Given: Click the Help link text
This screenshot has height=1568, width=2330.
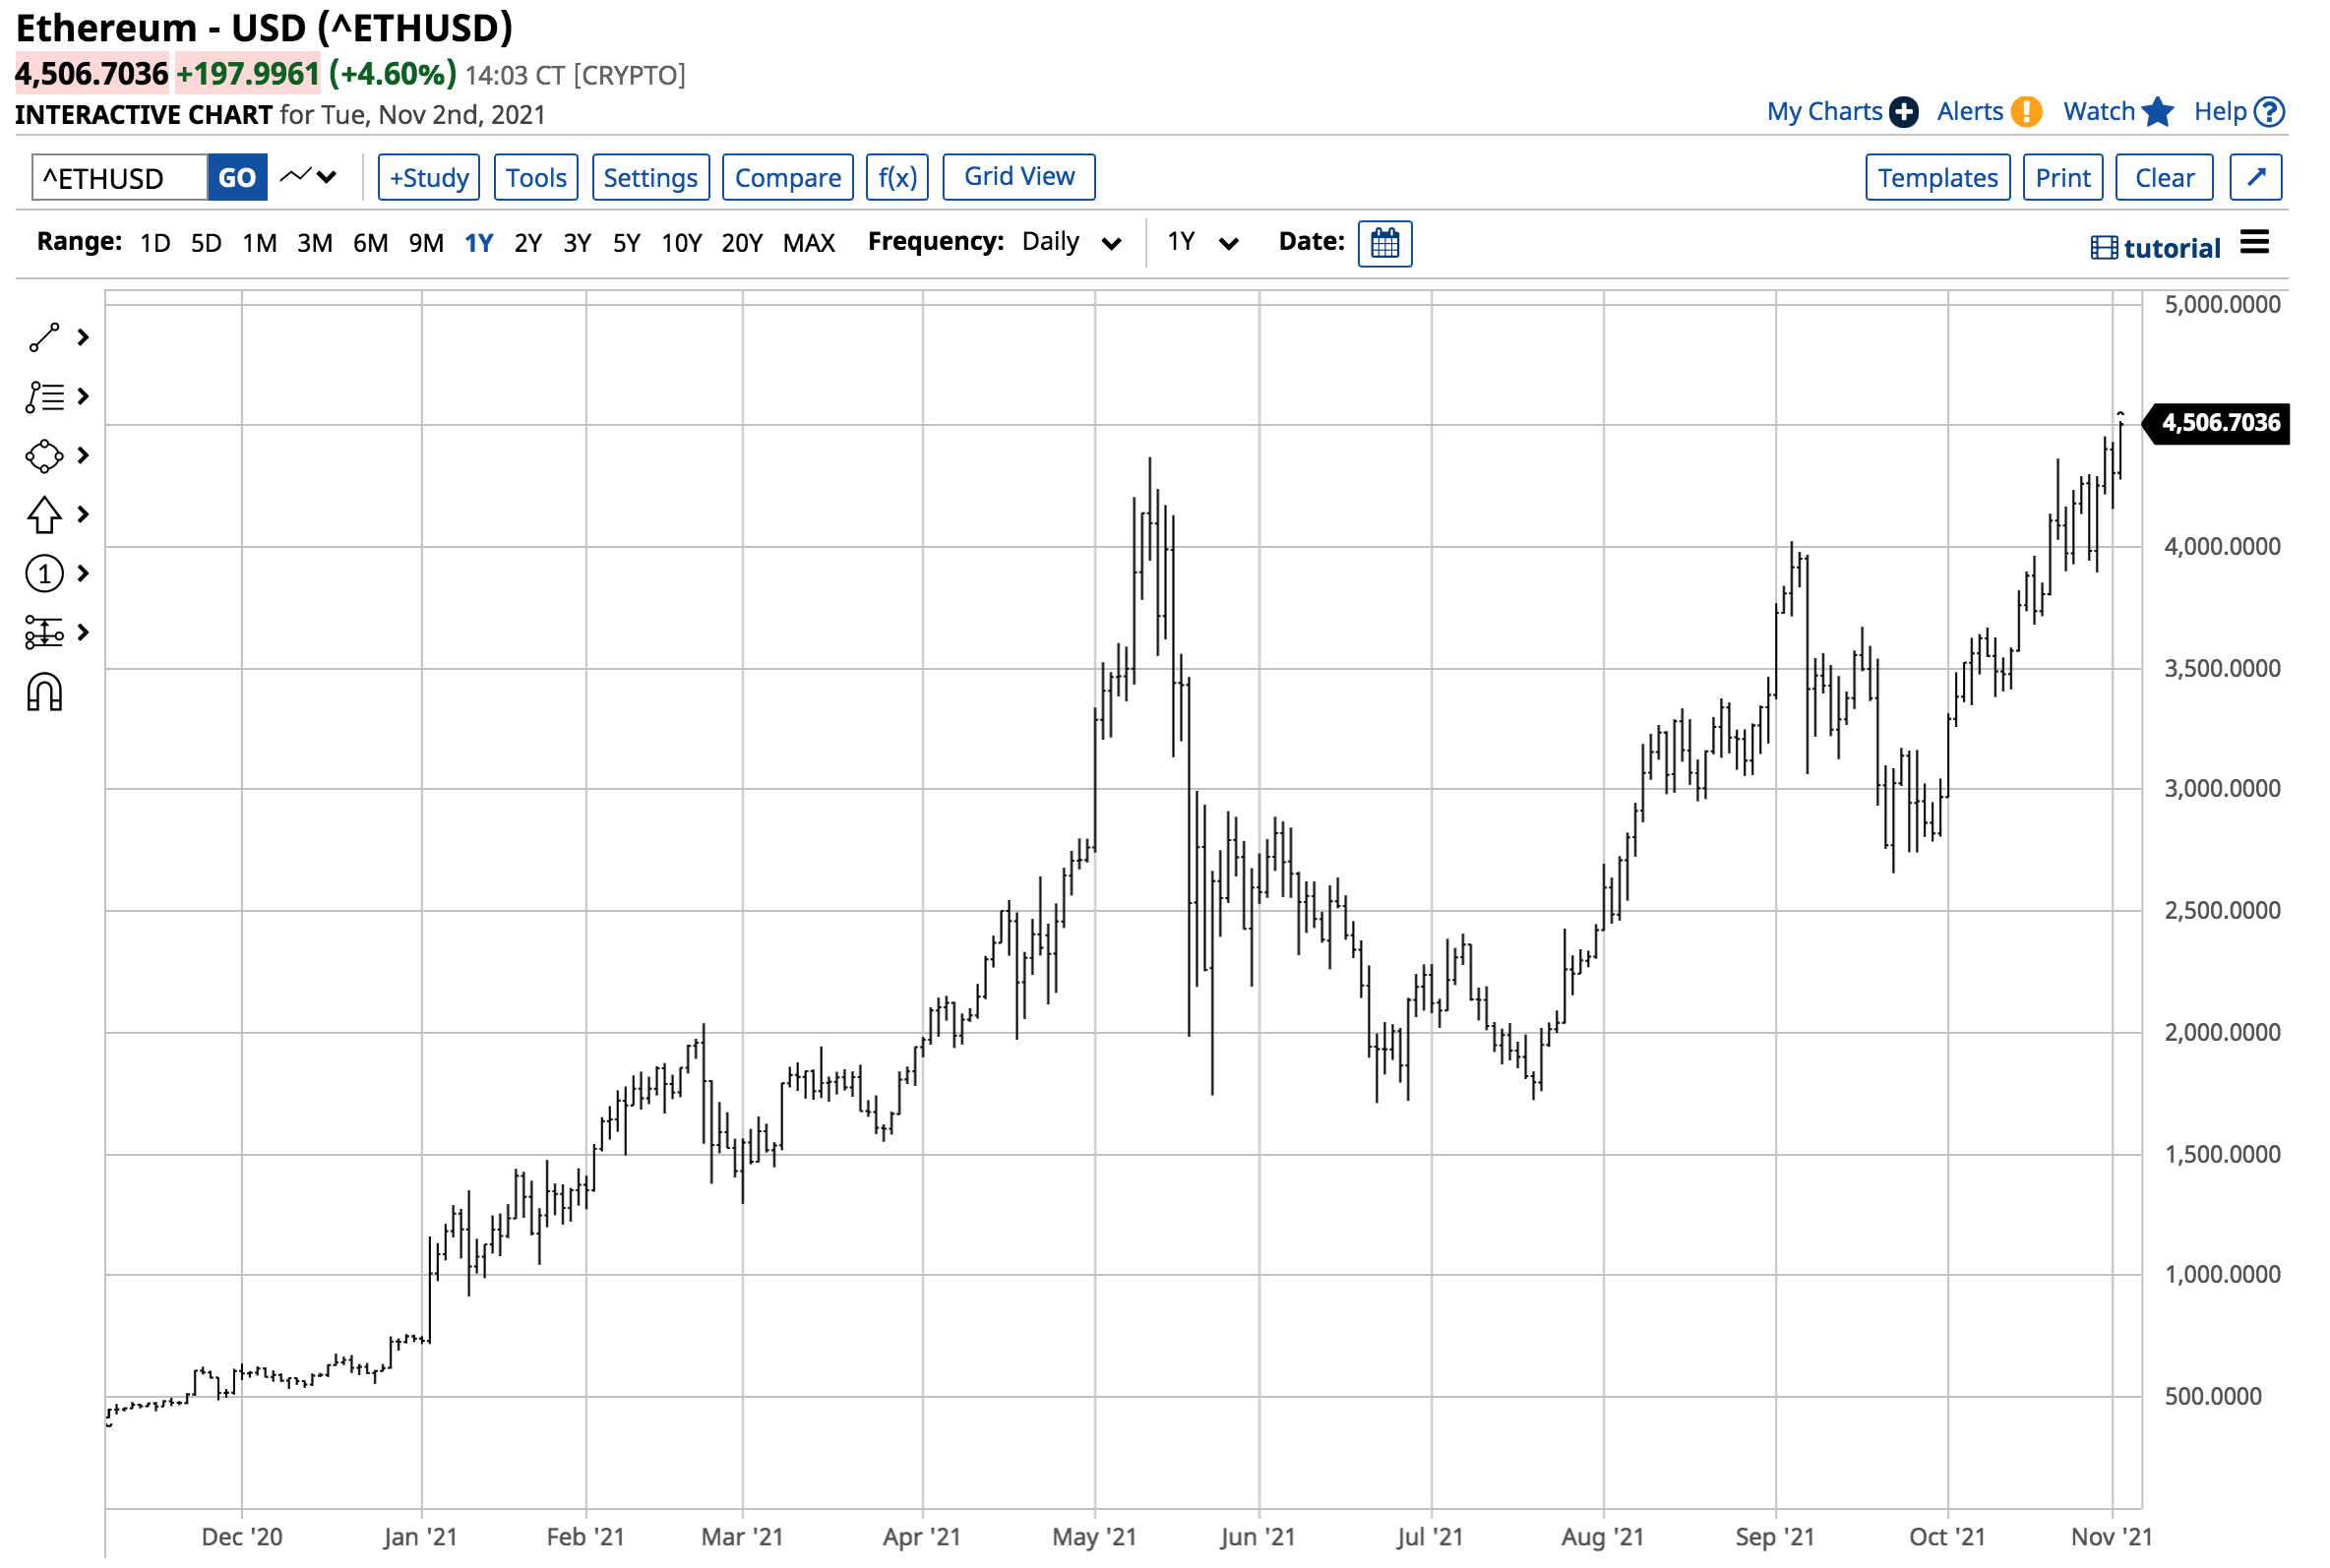Looking at the screenshot, I should [x=2221, y=111].
